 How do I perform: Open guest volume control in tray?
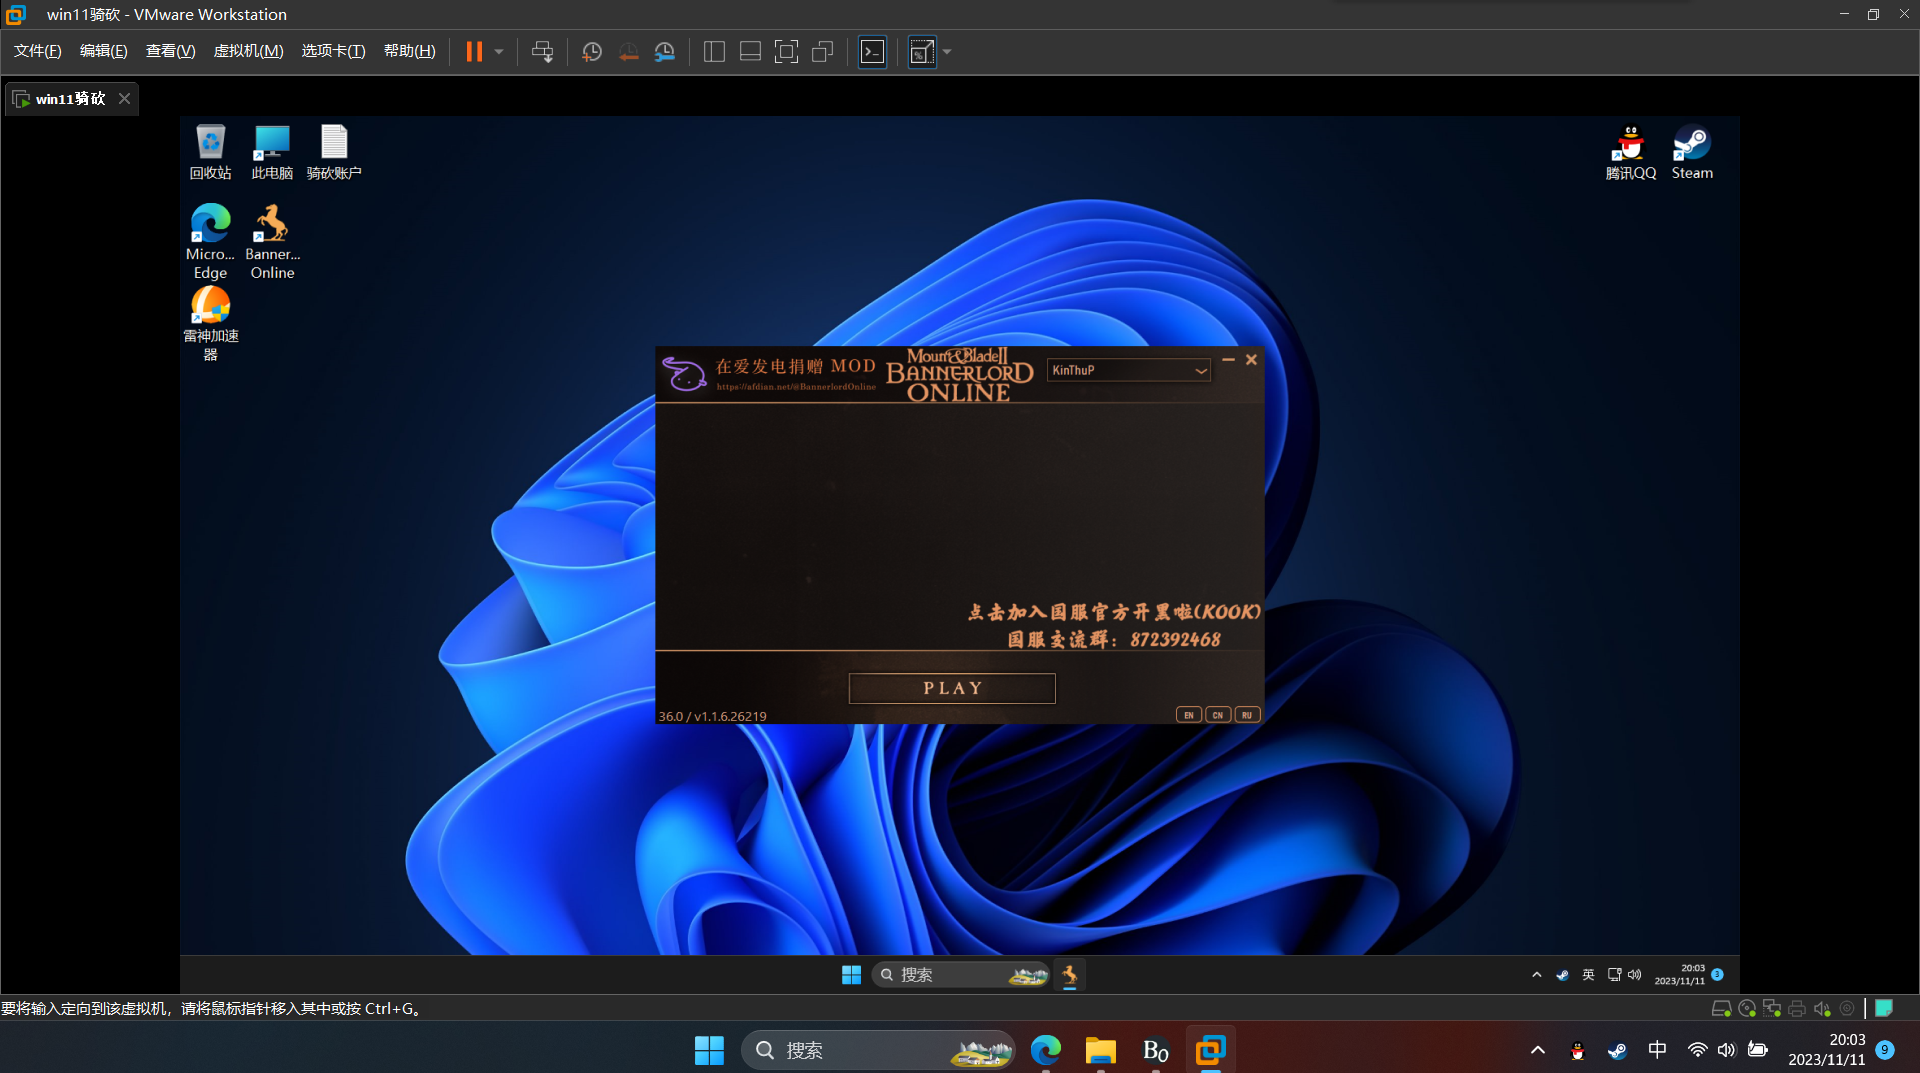click(x=1634, y=975)
